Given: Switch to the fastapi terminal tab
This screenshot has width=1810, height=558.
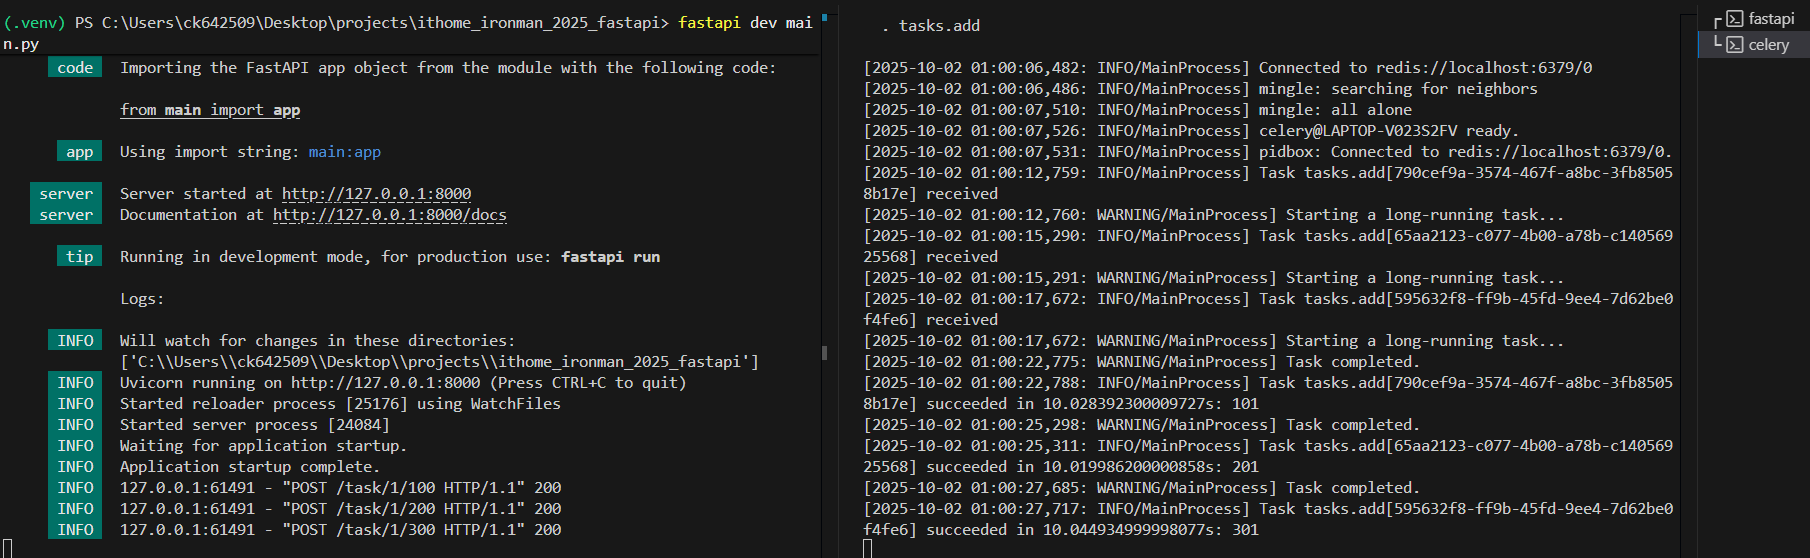Looking at the screenshot, I should pos(1771,19).
